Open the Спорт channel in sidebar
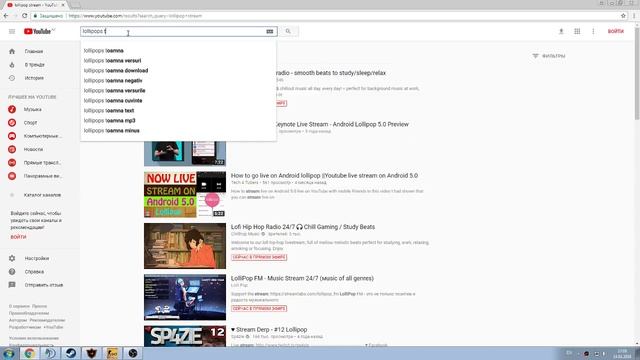The width and height of the screenshot is (640, 360). [40, 122]
